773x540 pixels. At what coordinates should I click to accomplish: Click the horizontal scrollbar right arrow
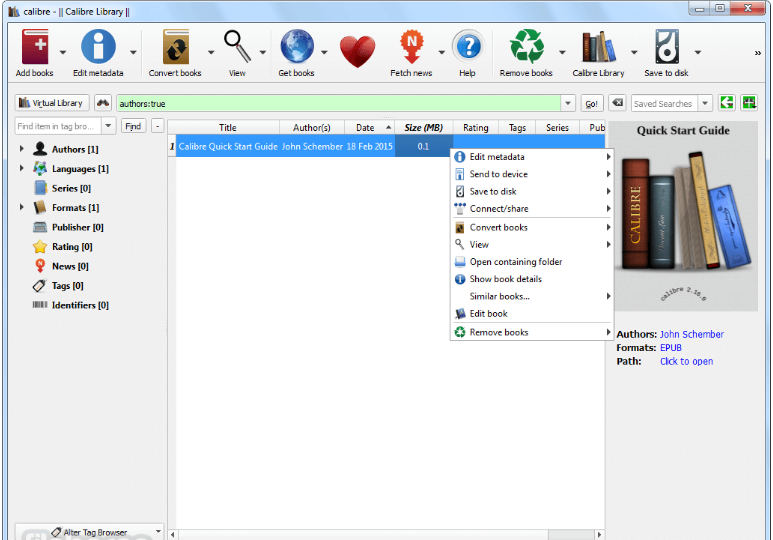pyautogui.click(x=599, y=535)
